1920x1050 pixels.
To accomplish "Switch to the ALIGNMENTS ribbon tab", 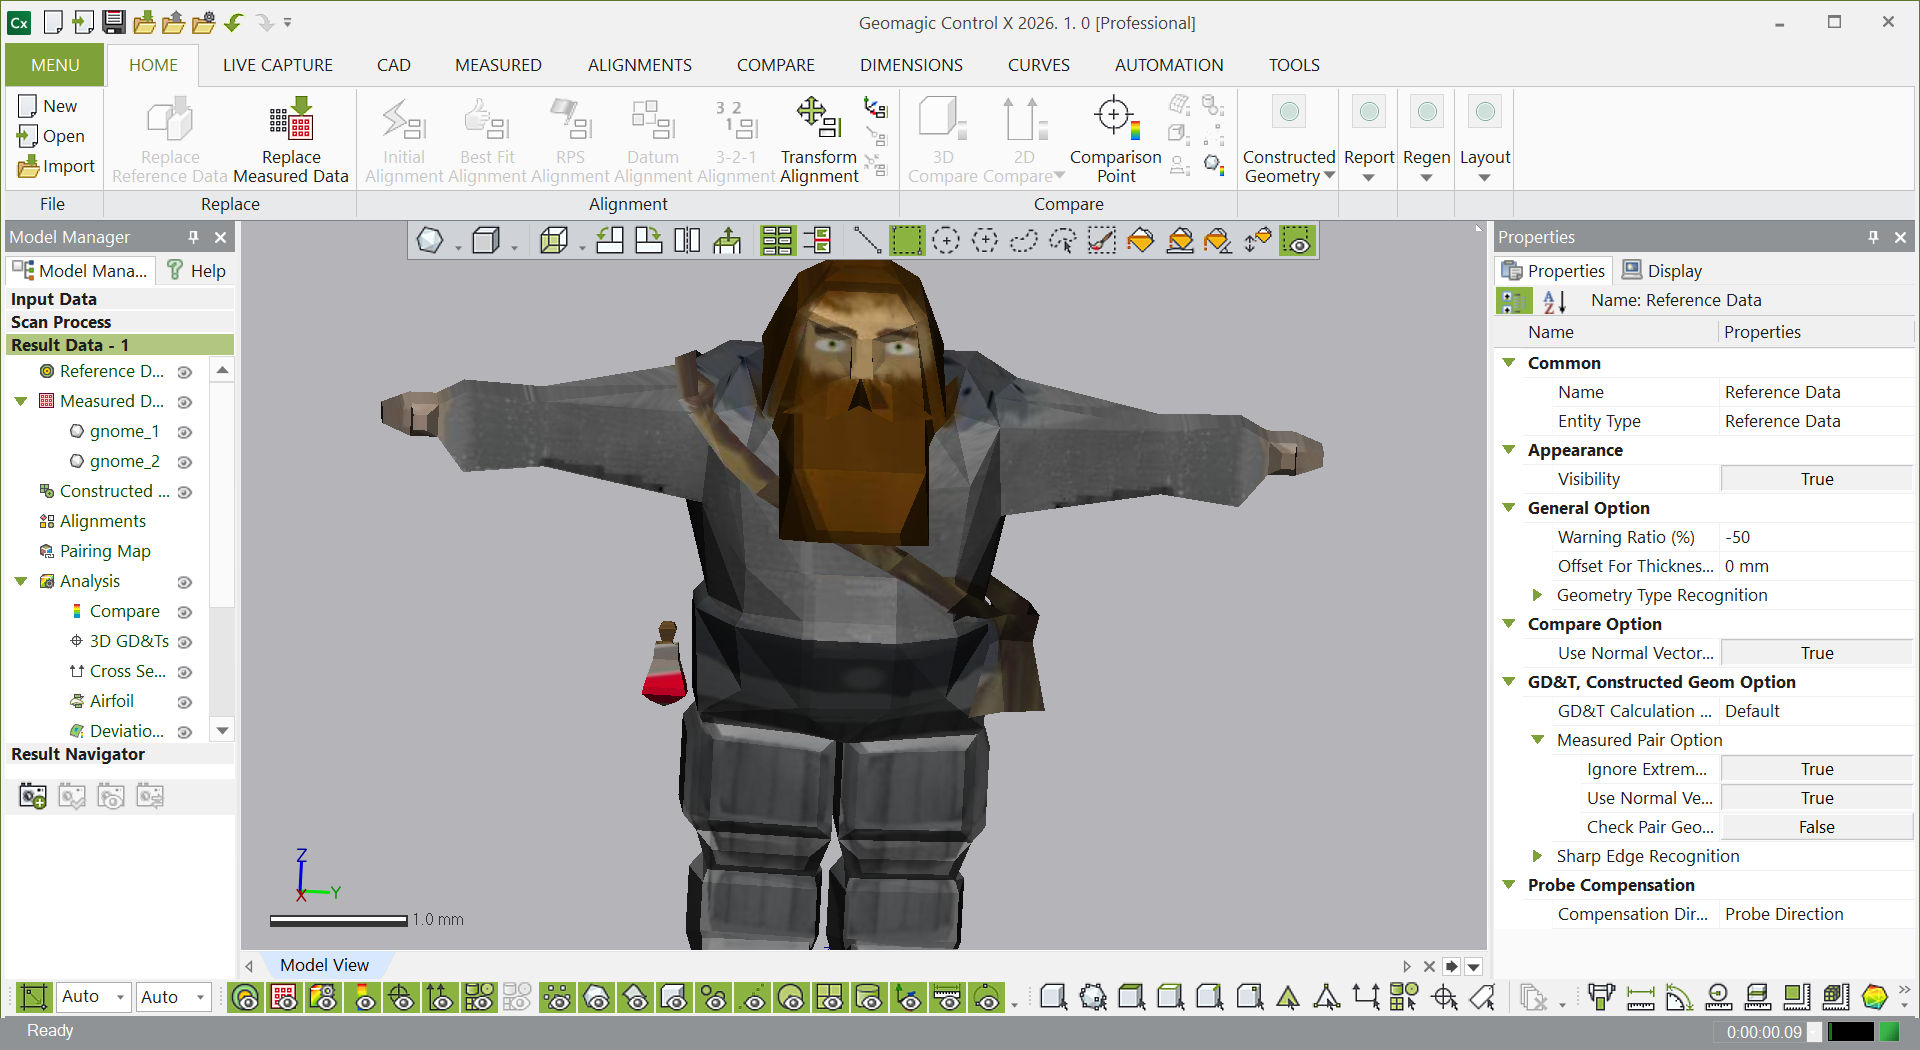I will click(639, 65).
